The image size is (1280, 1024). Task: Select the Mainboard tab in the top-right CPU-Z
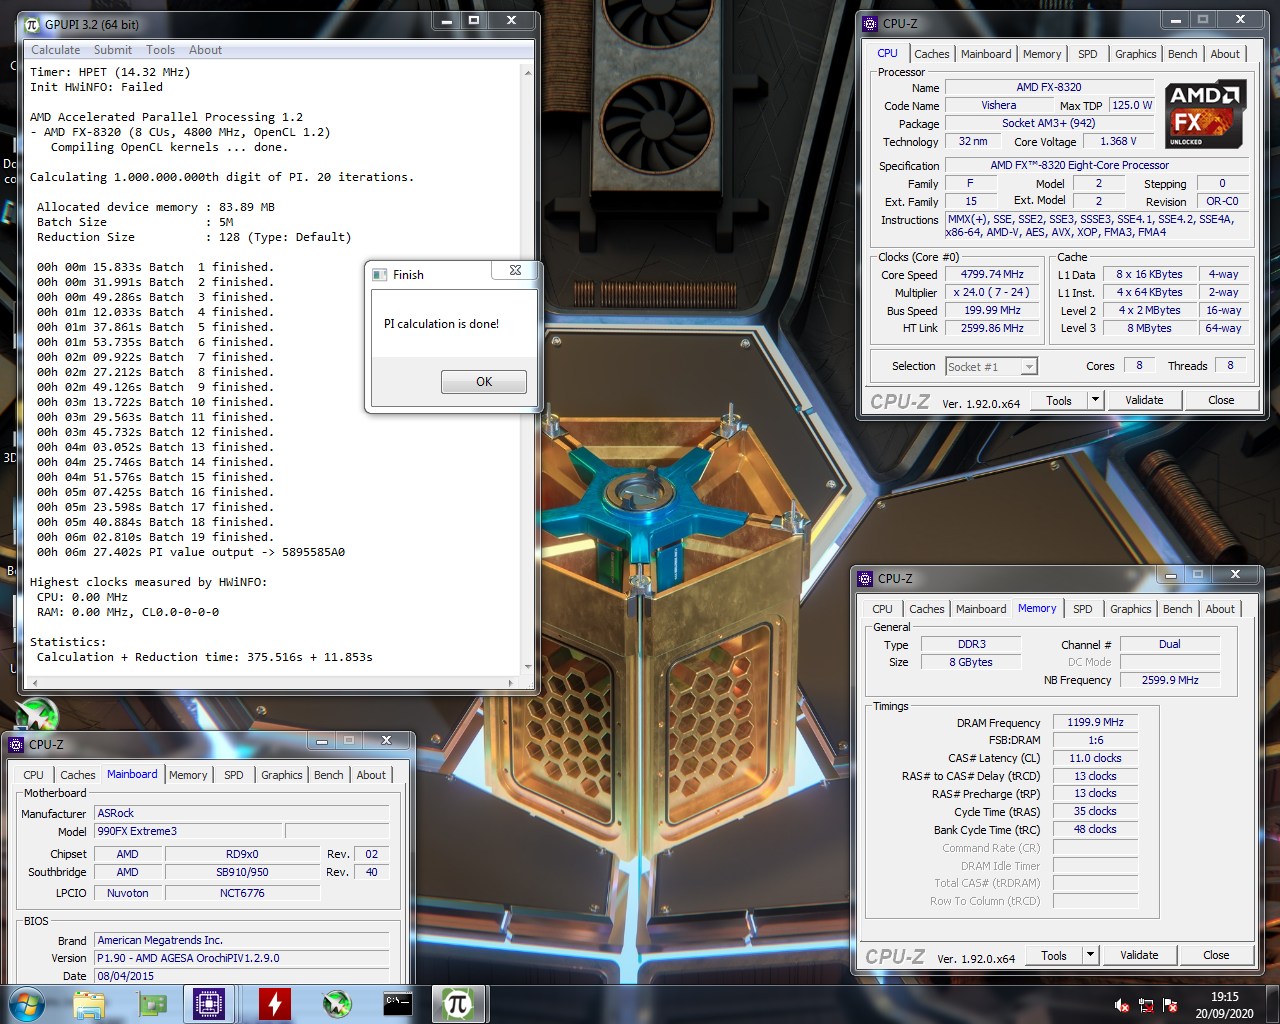pyautogui.click(x=986, y=54)
